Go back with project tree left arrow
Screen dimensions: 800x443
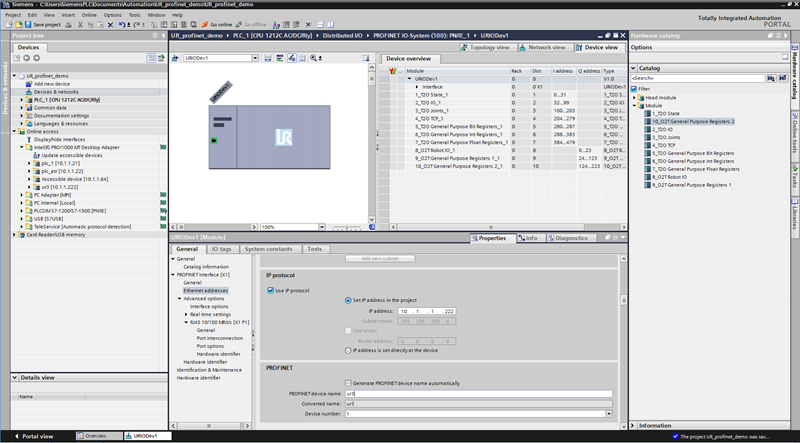point(27,58)
